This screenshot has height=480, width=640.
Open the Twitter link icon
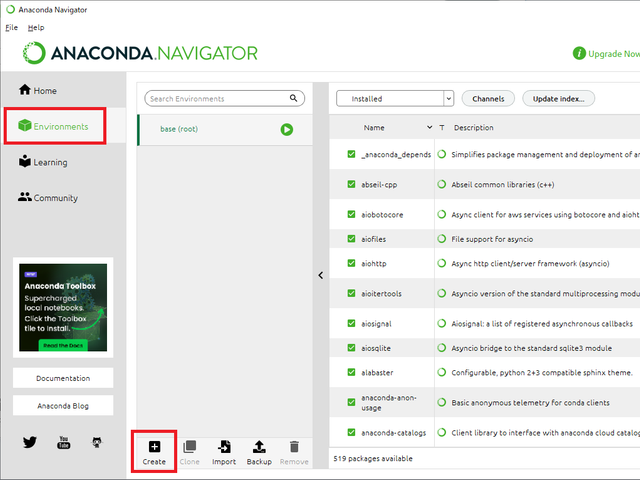(x=29, y=442)
